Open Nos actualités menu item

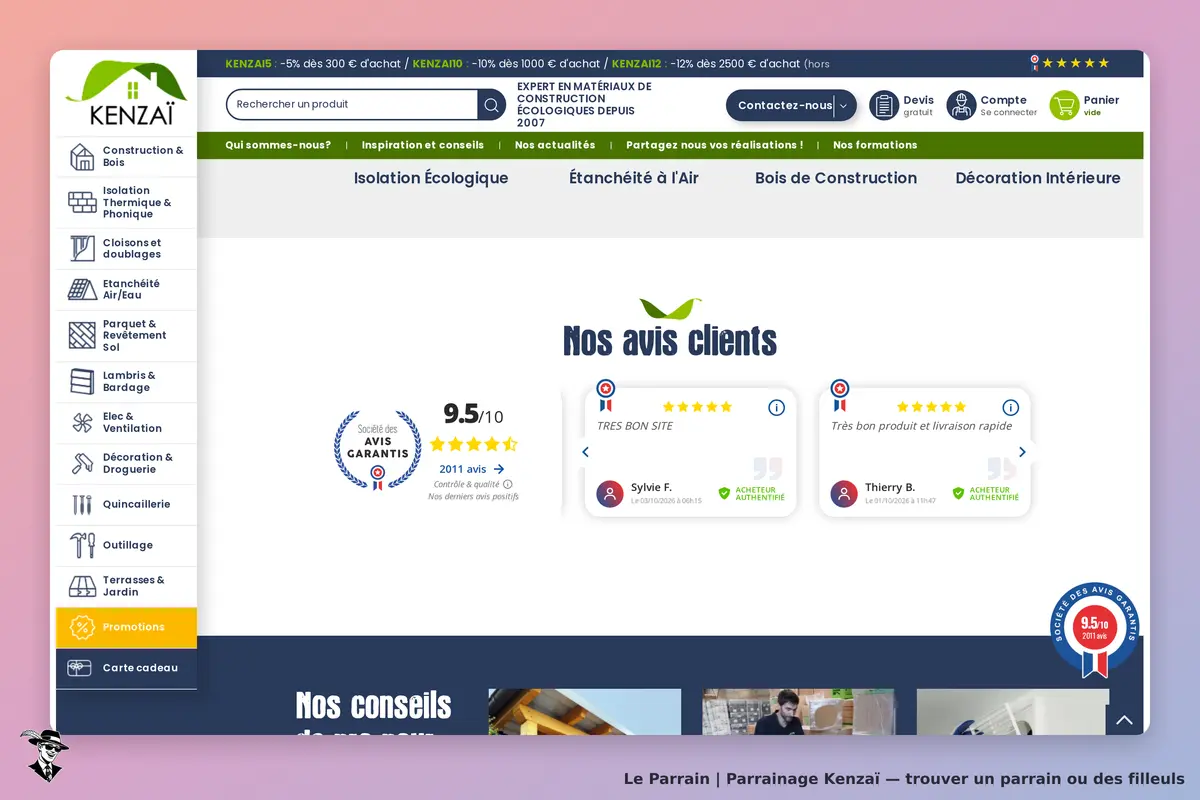[555, 145]
